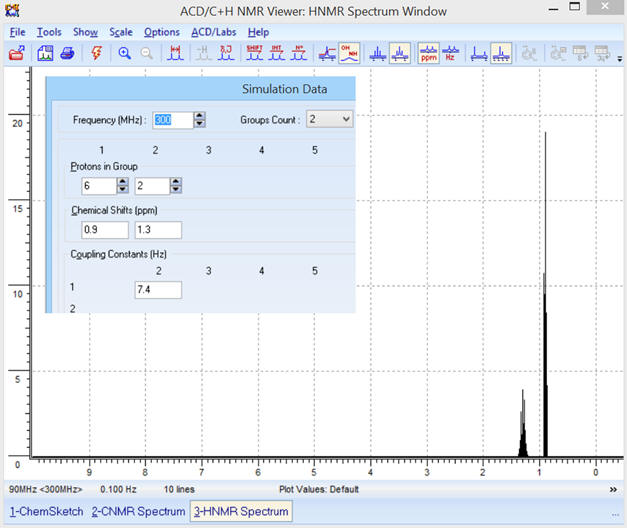Open the Scale menu
This screenshot has height=528, width=627.
pyautogui.click(x=121, y=32)
